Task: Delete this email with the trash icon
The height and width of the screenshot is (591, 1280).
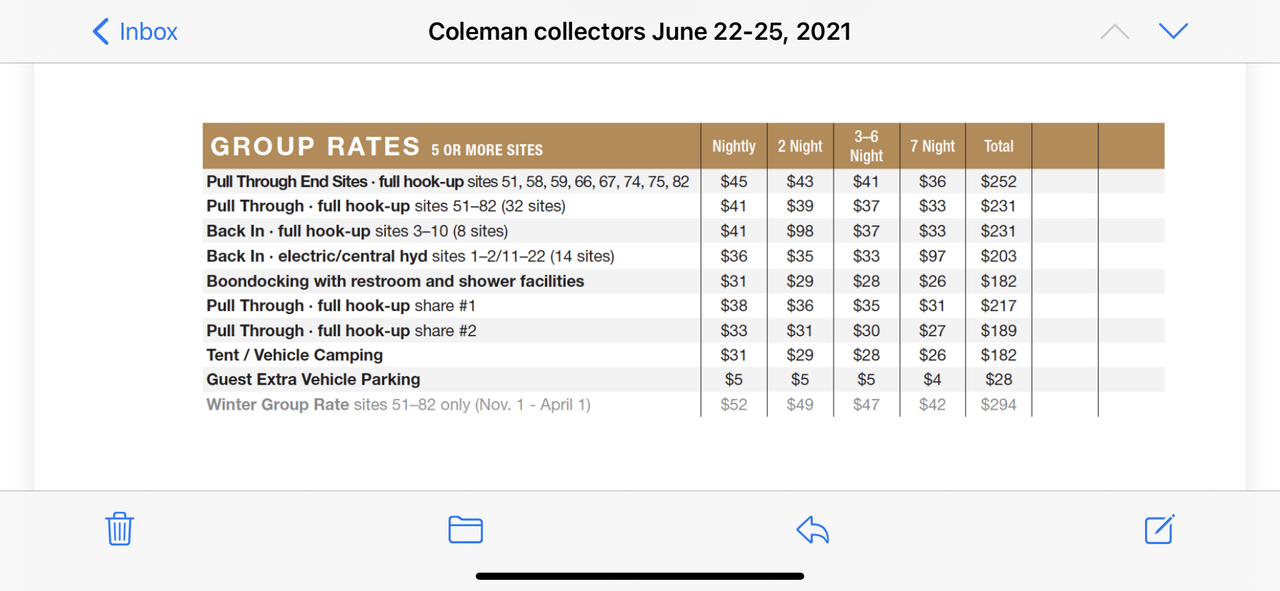Action: click(x=119, y=528)
